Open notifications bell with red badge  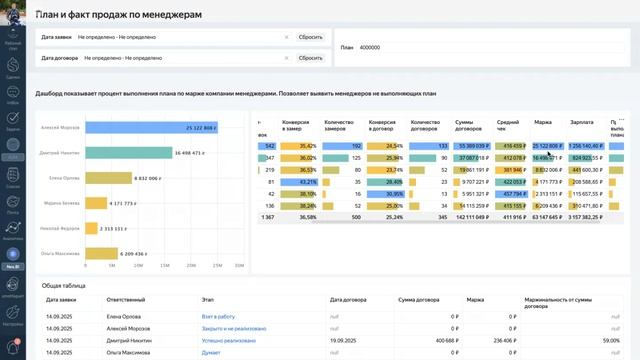(x=13, y=347)
